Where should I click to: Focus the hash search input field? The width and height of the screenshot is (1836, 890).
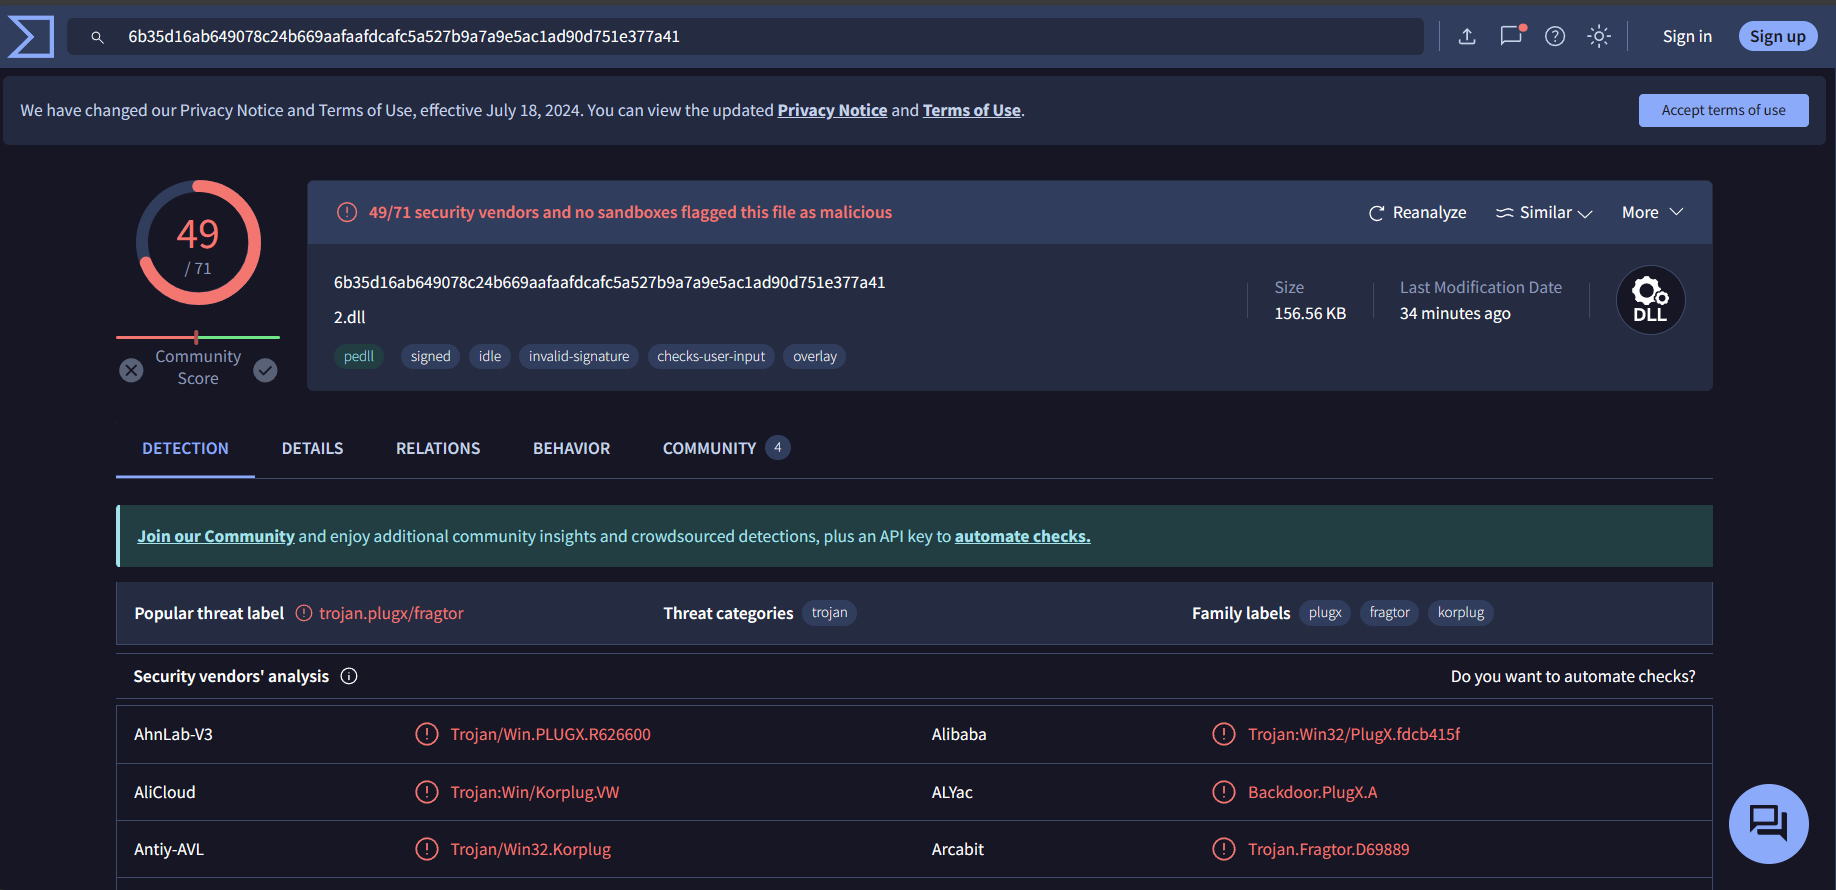pos(745,36)
